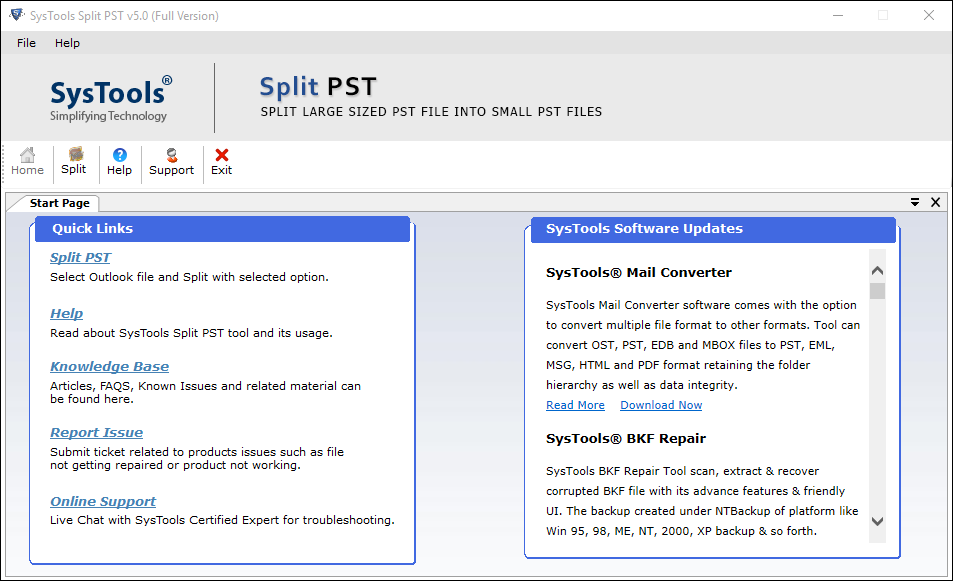The width and height of the screenshot is (953, 581).
Task: Read More about Mail Converter
Action: tap(575, 405)
